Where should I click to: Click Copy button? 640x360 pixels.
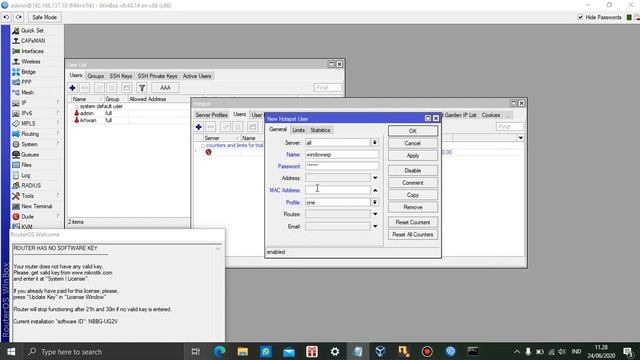click(x=413, y=195)
